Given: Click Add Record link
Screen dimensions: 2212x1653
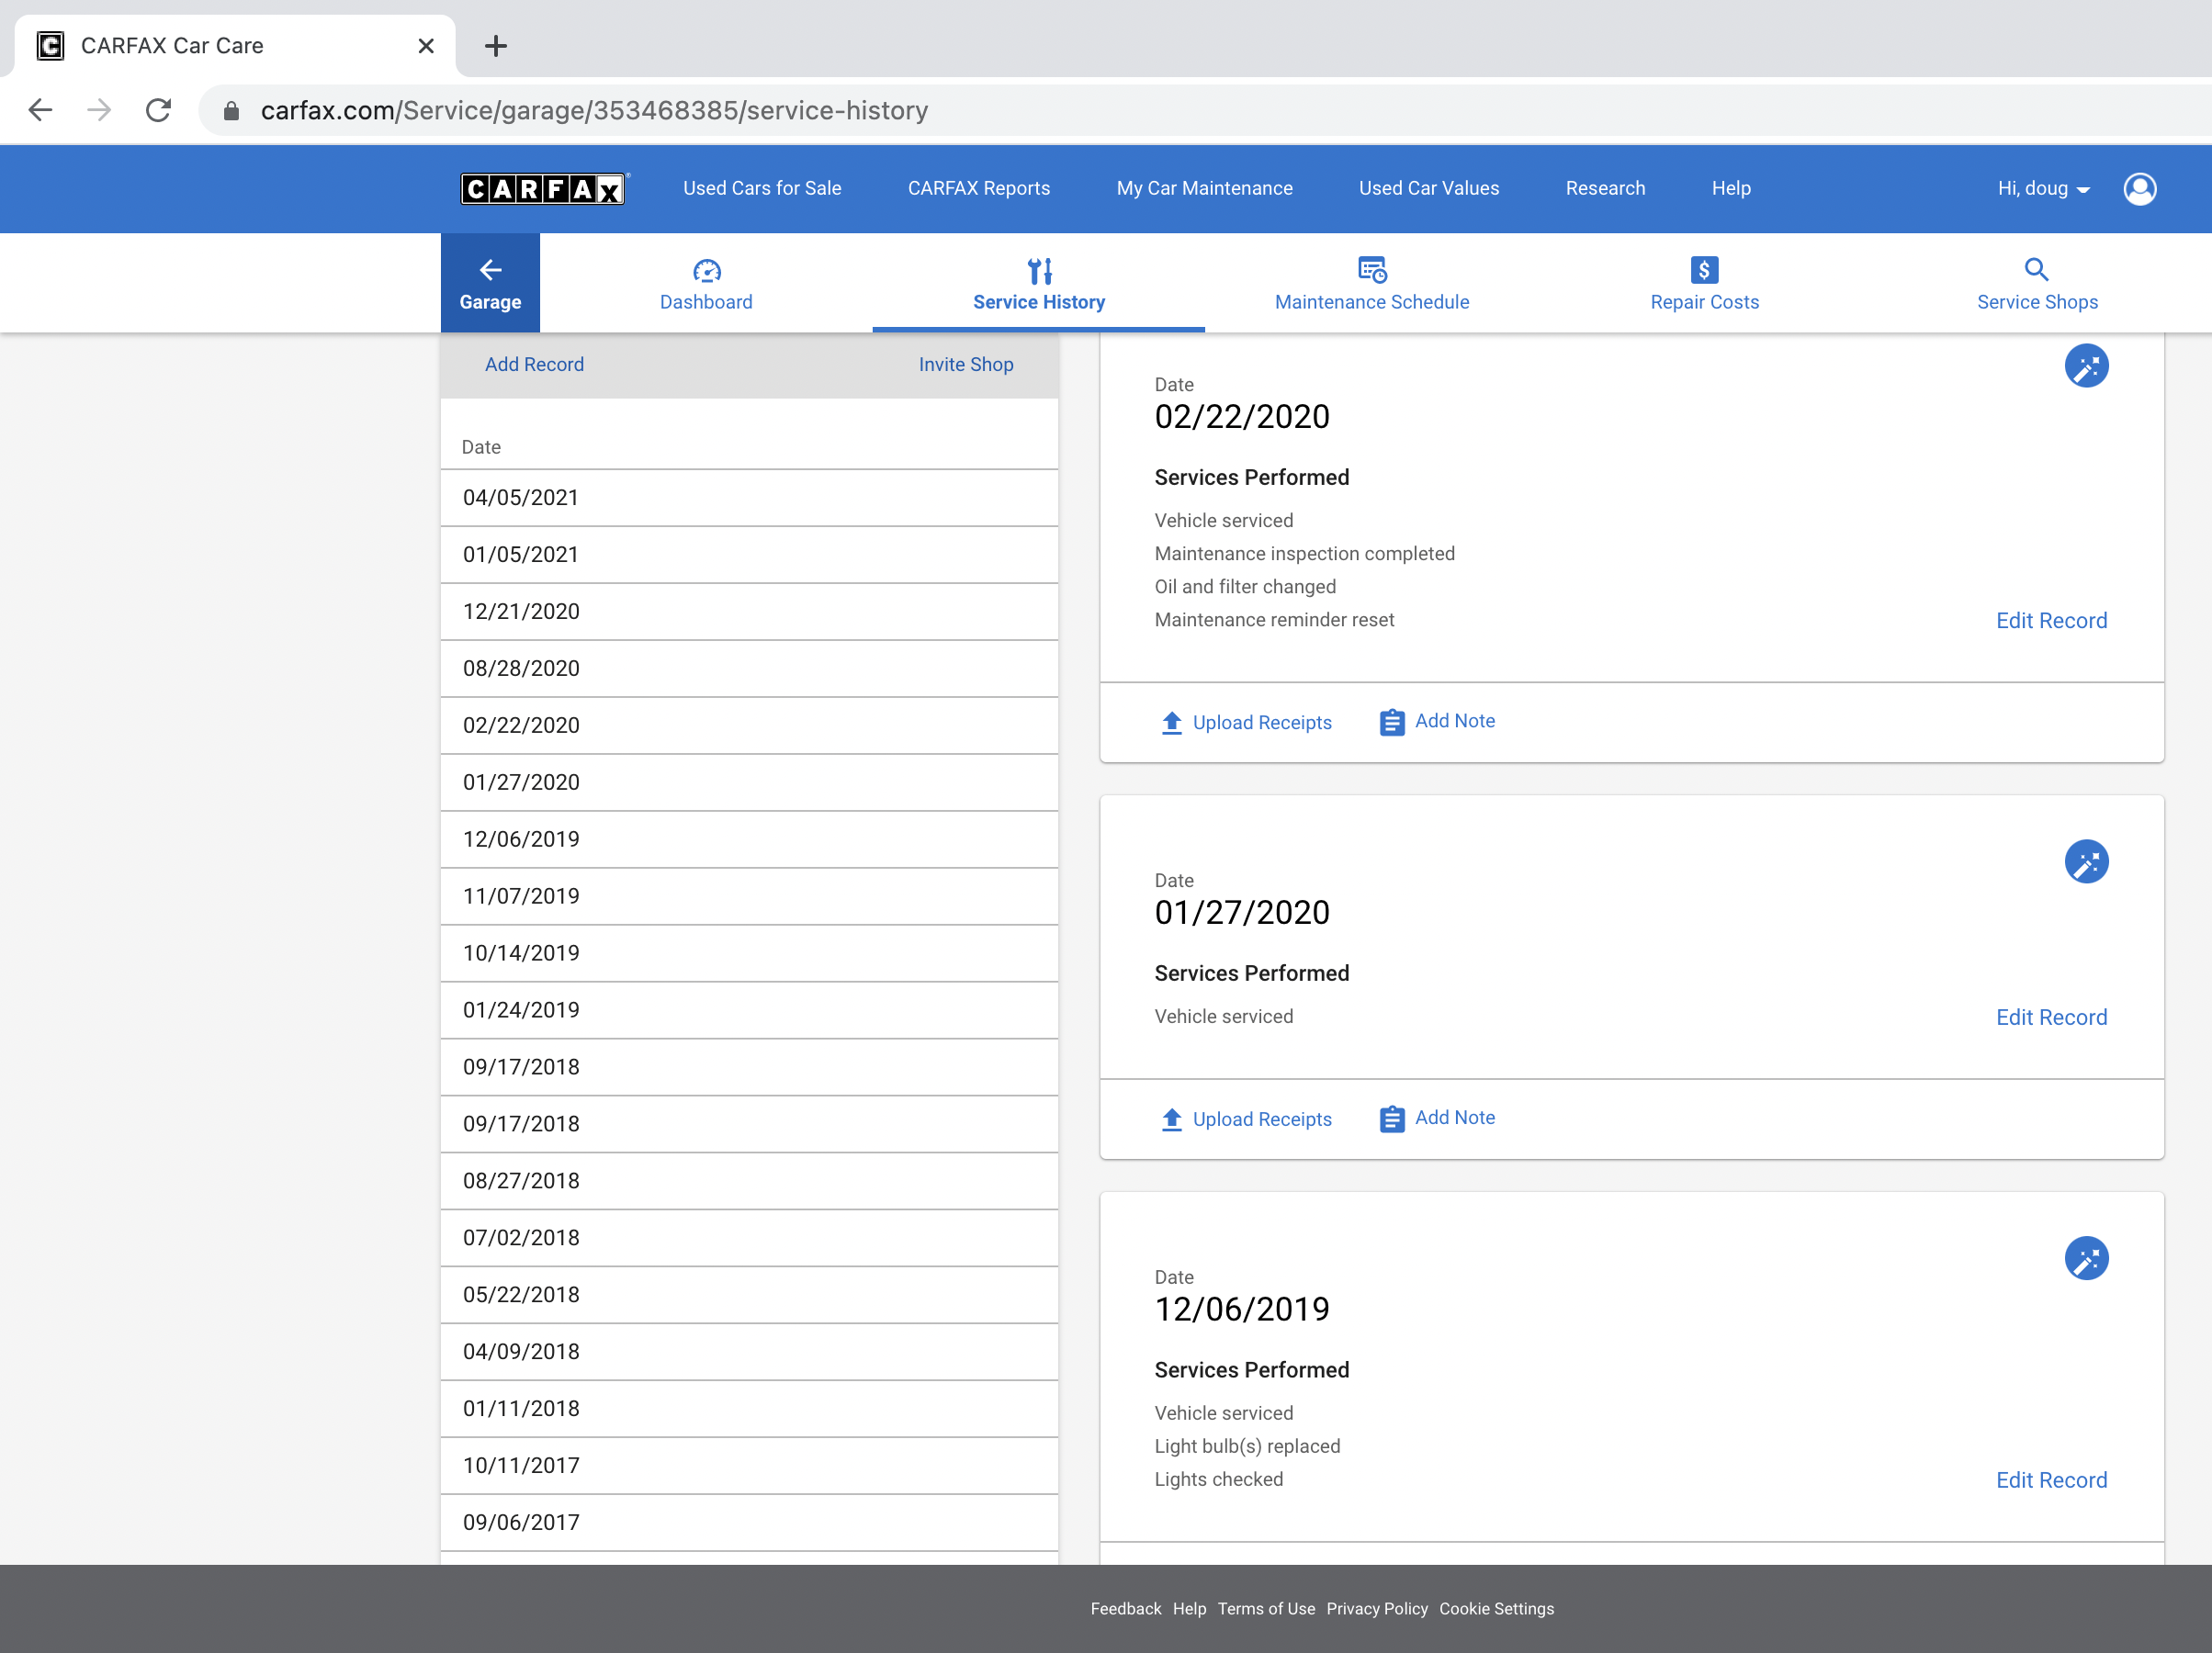Looking at the screenshot, I should pos(534,365).
